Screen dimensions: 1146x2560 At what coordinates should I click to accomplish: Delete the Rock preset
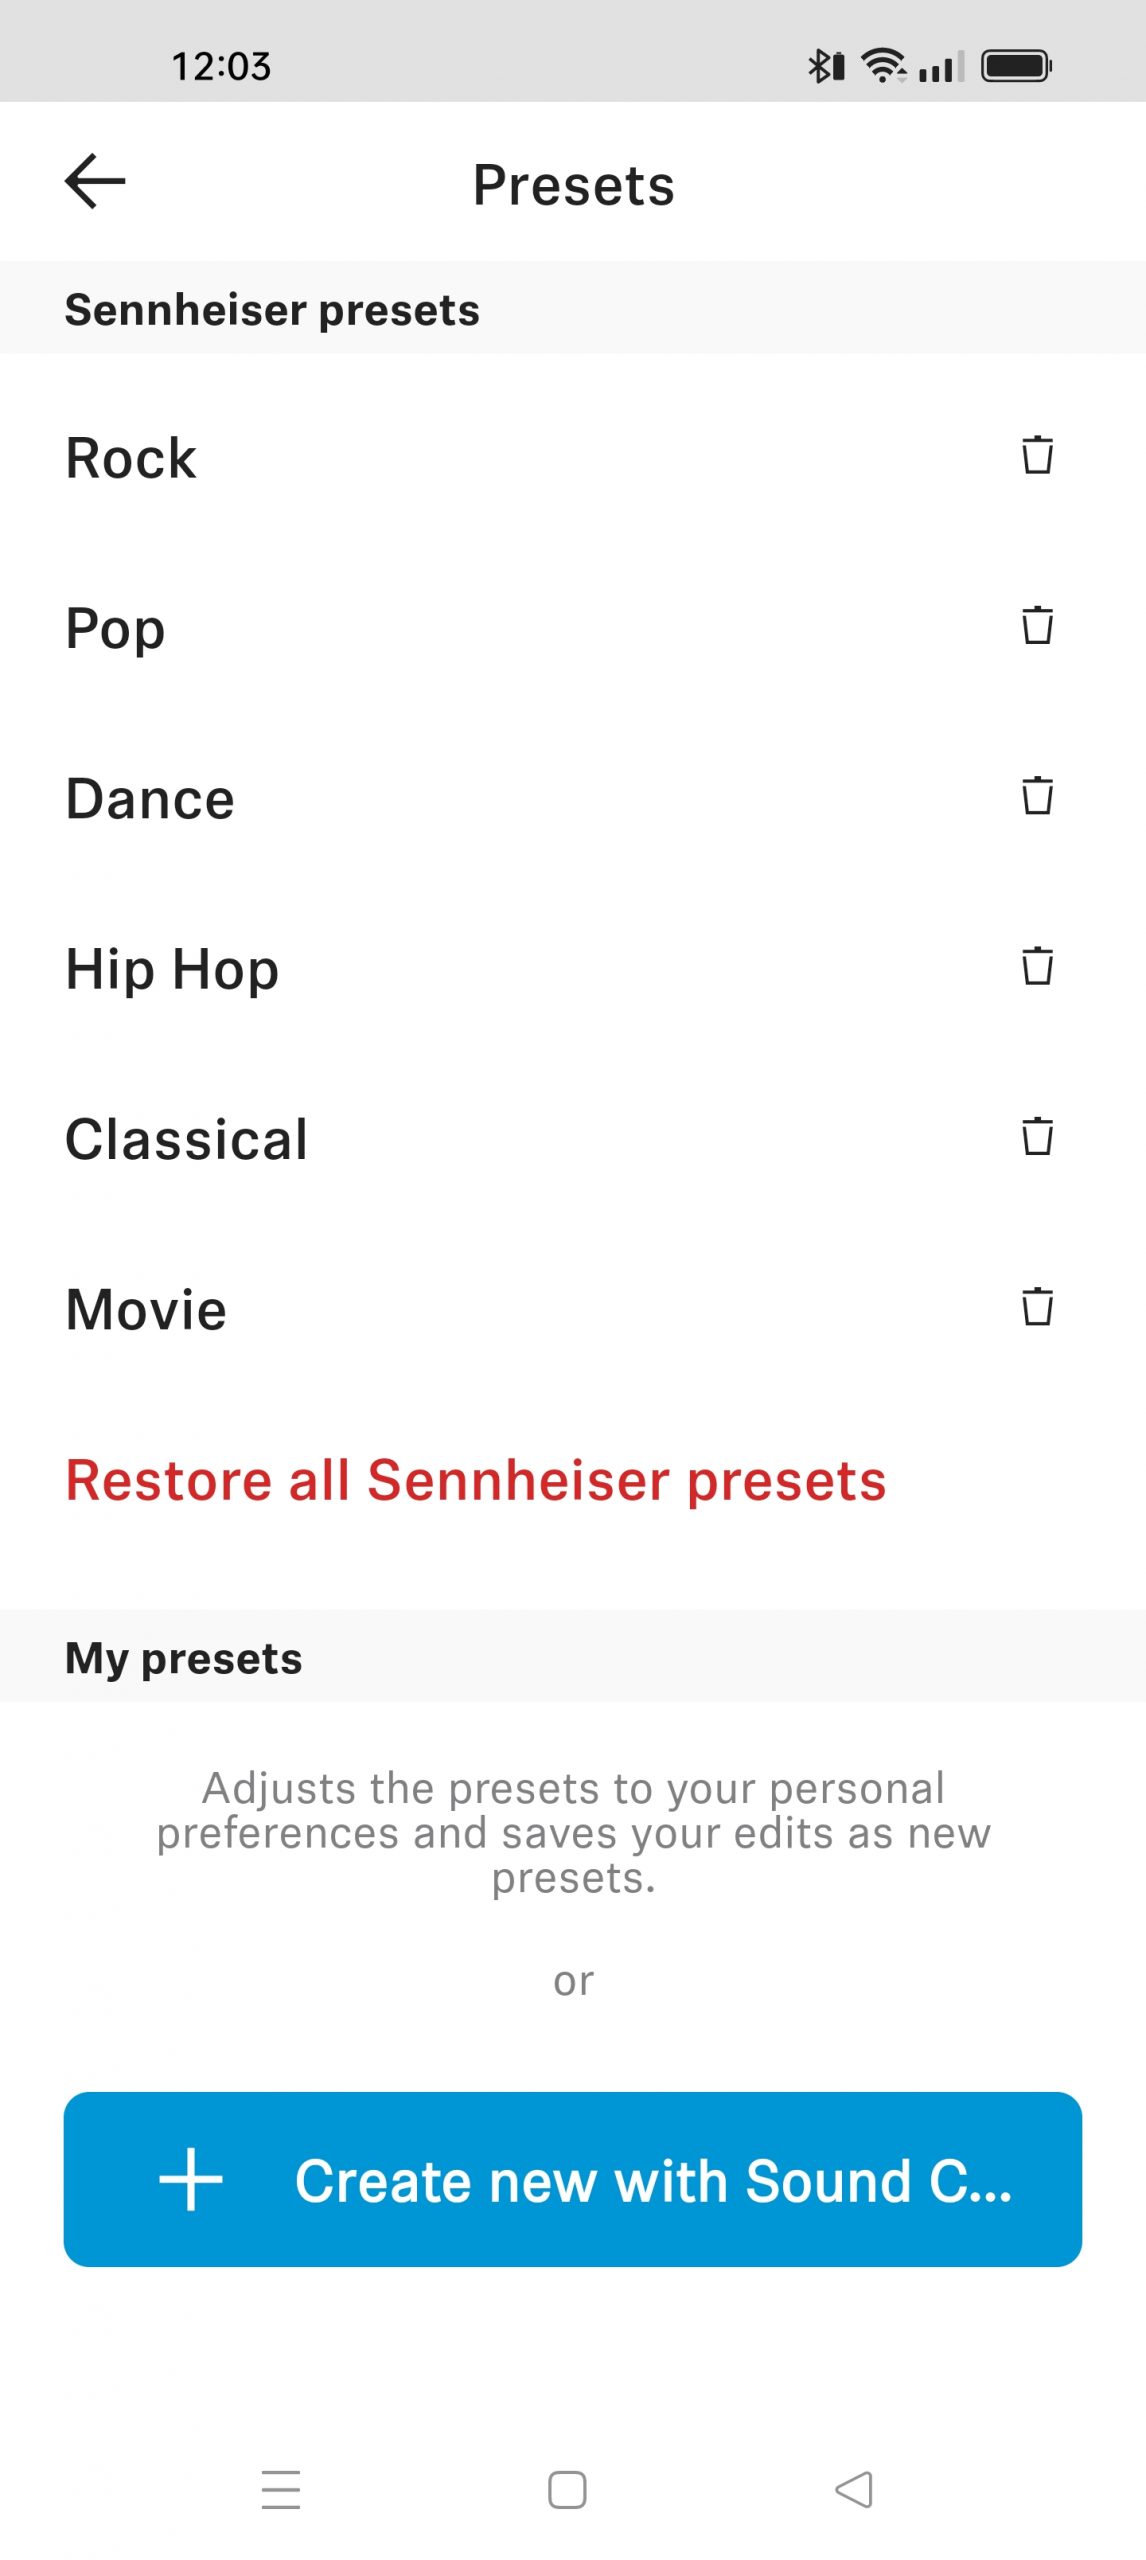[1037, 456]
